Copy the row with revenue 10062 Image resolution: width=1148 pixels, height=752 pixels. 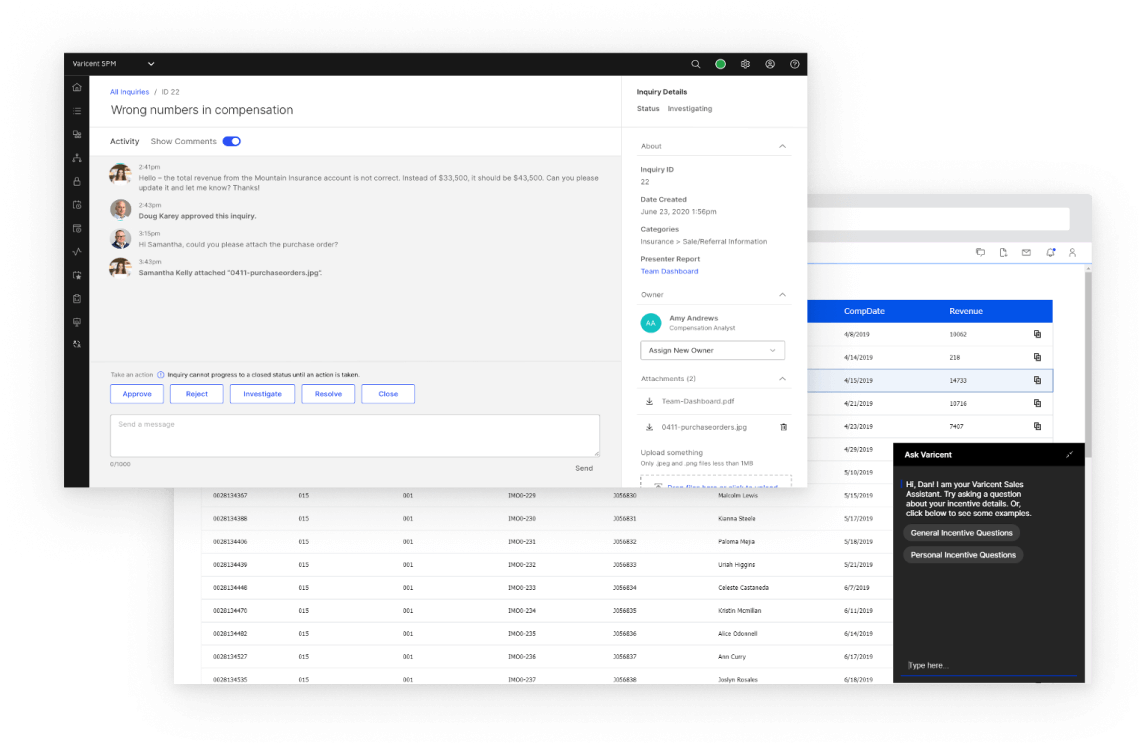click(x=1037, y=334)
